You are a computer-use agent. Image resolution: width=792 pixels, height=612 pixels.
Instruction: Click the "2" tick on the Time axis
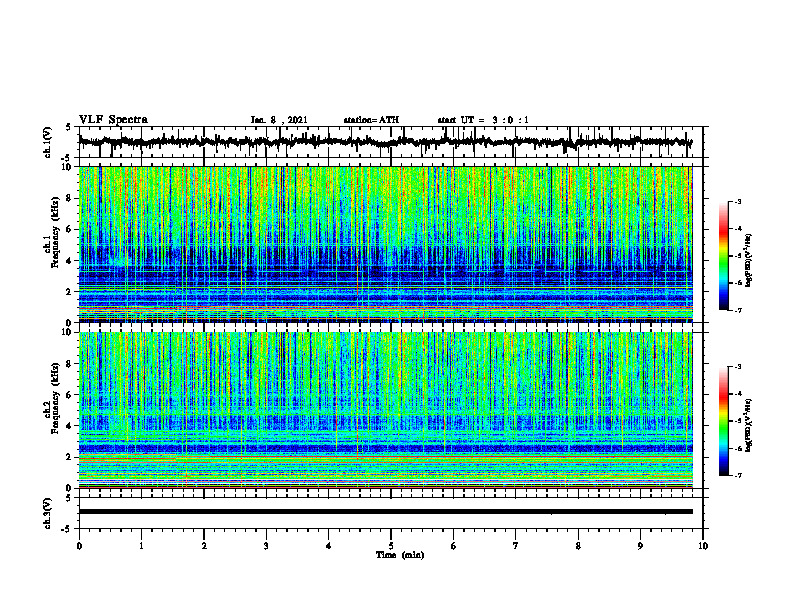click(x=204, y=546)
